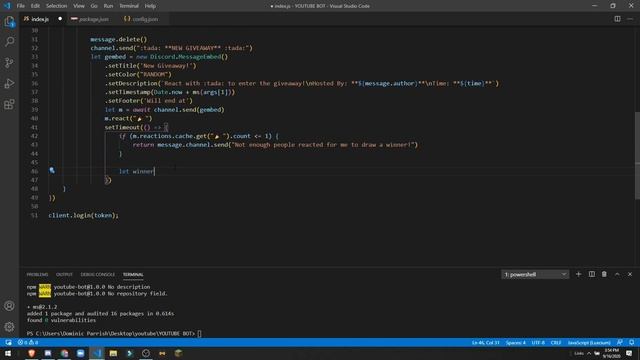Open the Selection menu
This screenshot has height=360, width=640.
pos(56,6)
